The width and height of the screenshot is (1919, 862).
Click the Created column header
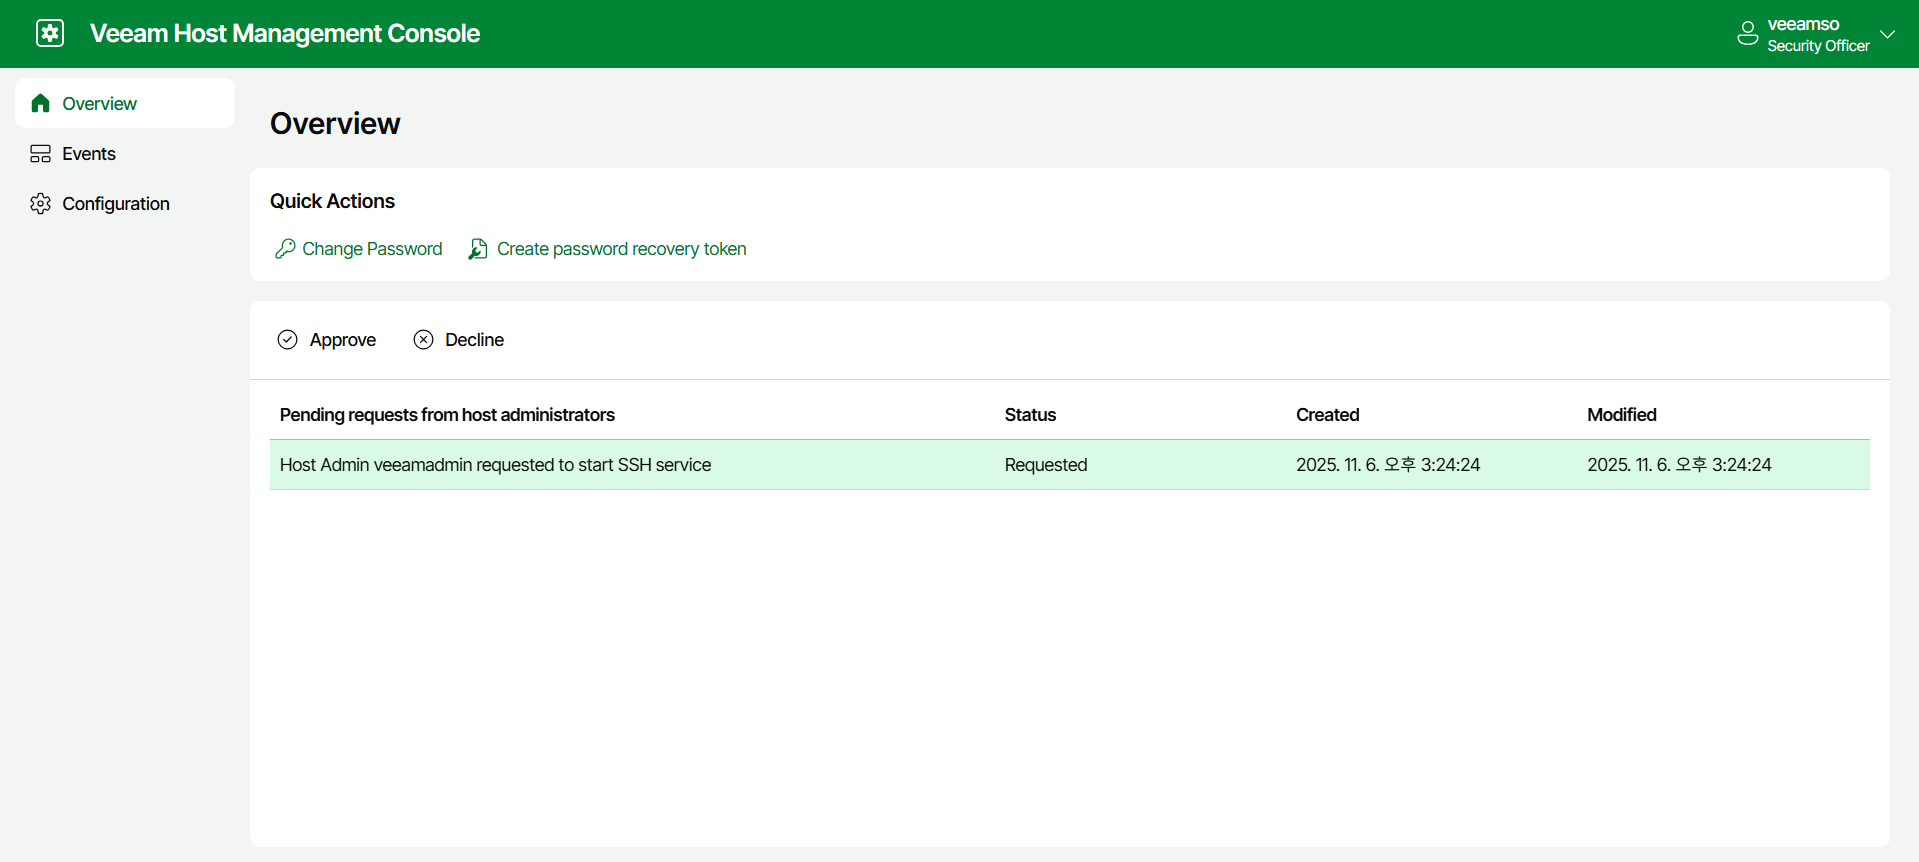coord(1327,415)
